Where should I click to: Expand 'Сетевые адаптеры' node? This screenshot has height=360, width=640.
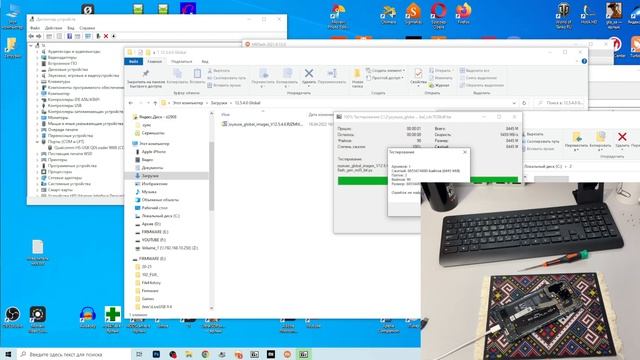tap(37, 178)
